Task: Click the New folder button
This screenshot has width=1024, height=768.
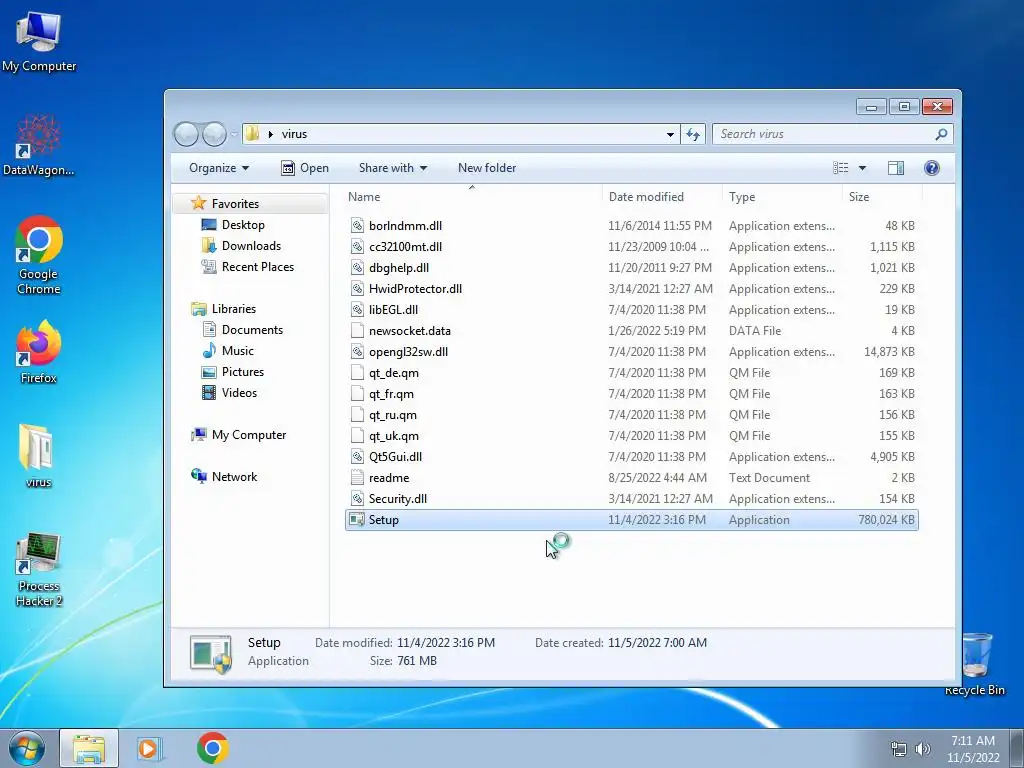Action: point(487,168)
